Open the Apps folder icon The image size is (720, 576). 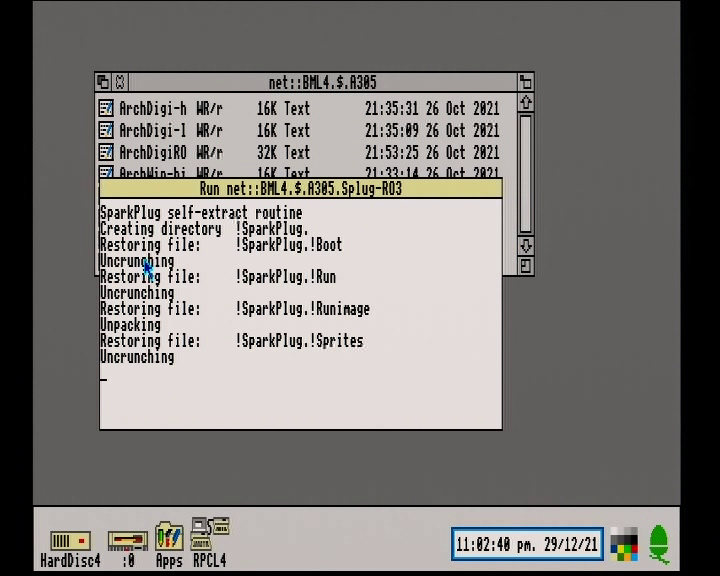pos(169,536)
